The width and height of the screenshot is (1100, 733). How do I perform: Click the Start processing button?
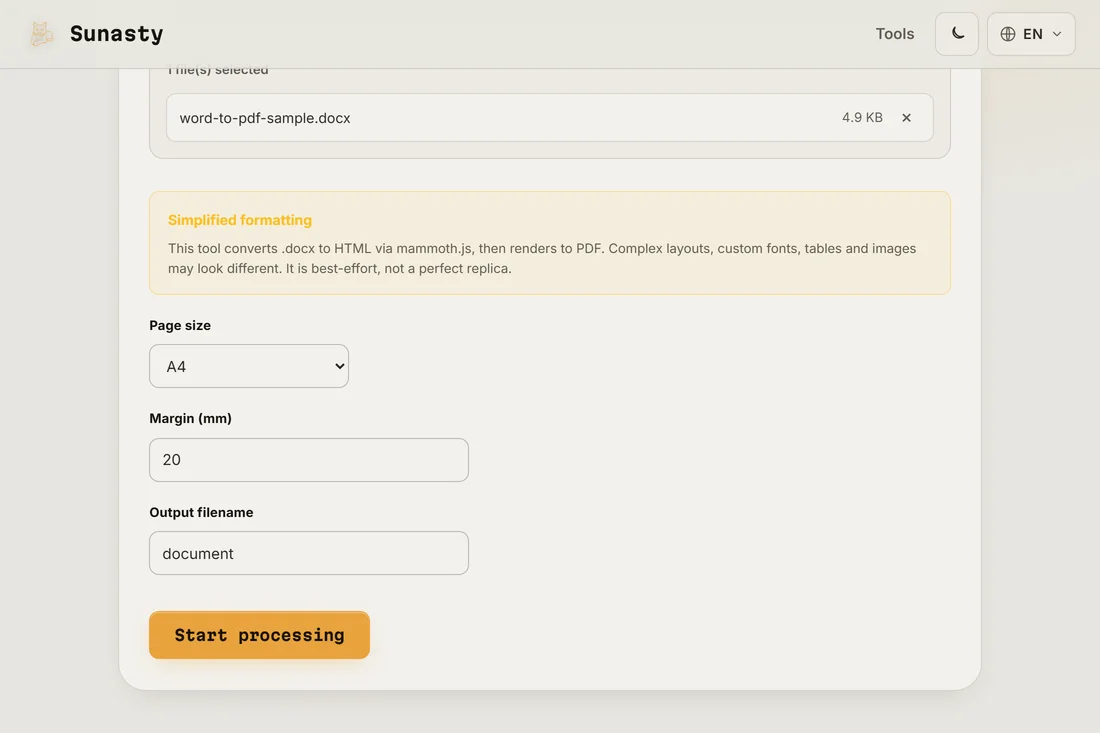(260, 635)
